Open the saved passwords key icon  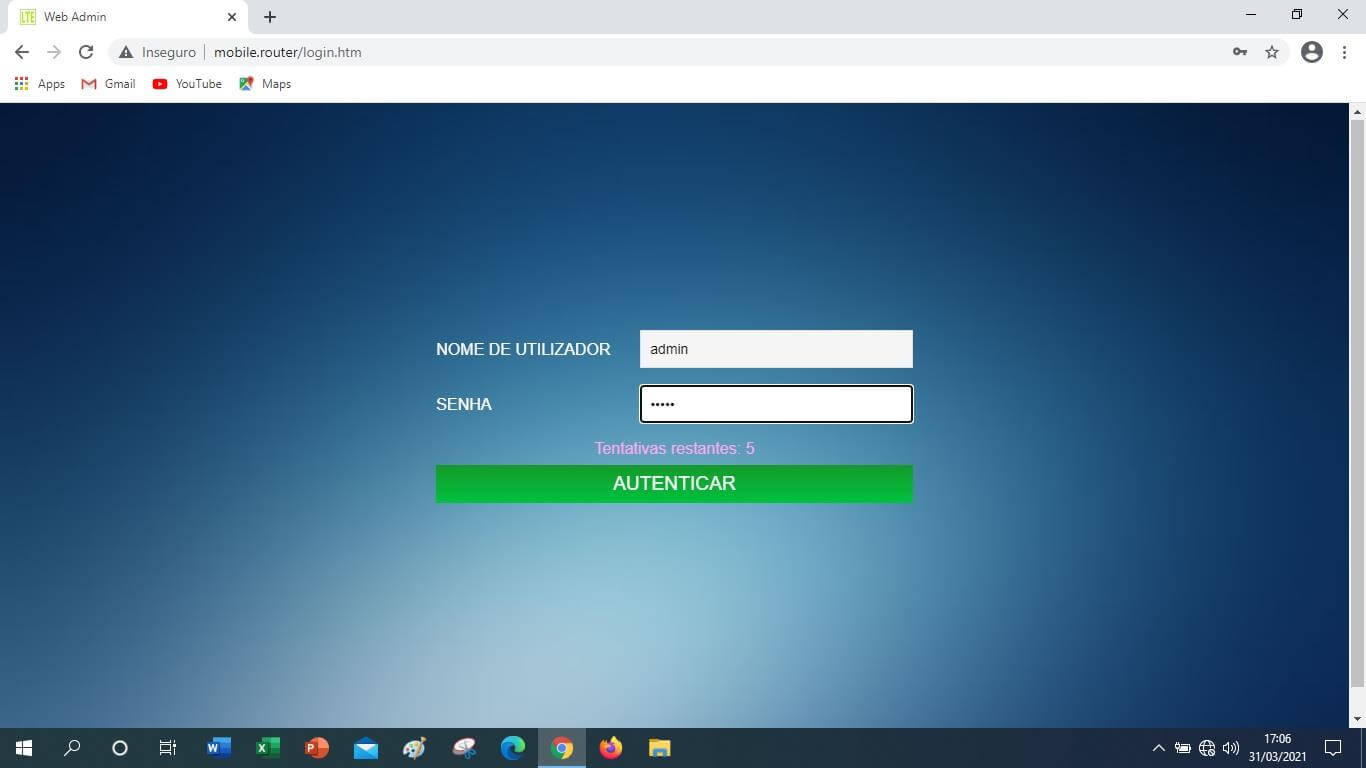click(1240, 52)
